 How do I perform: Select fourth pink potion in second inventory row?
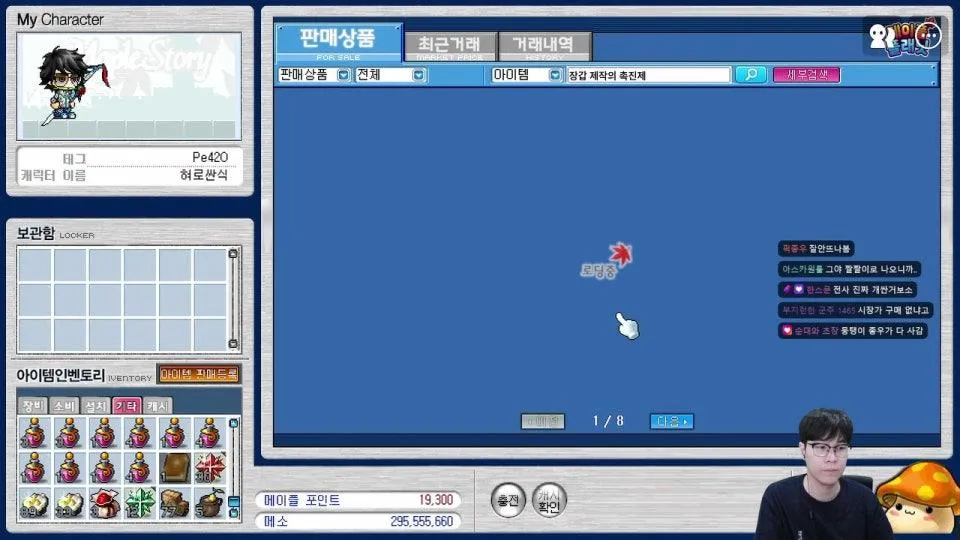click(x=140, y=468)
